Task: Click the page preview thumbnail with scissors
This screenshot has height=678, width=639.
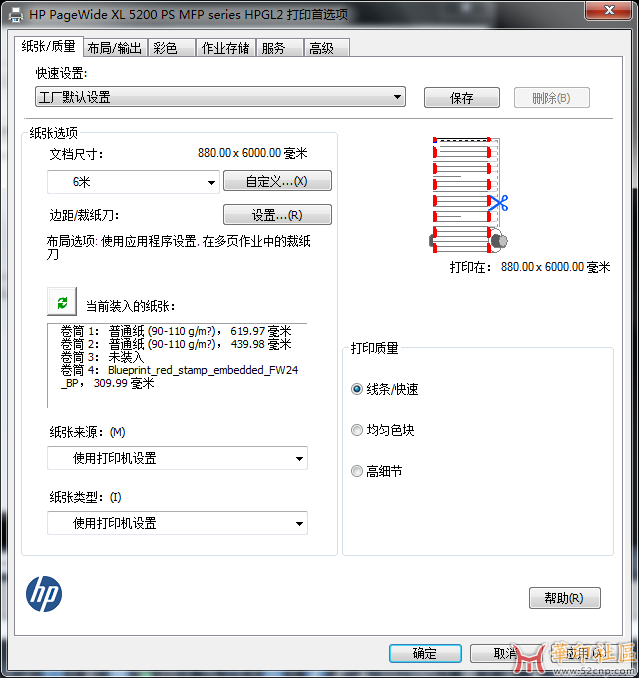Action: (x=469, y=195)
